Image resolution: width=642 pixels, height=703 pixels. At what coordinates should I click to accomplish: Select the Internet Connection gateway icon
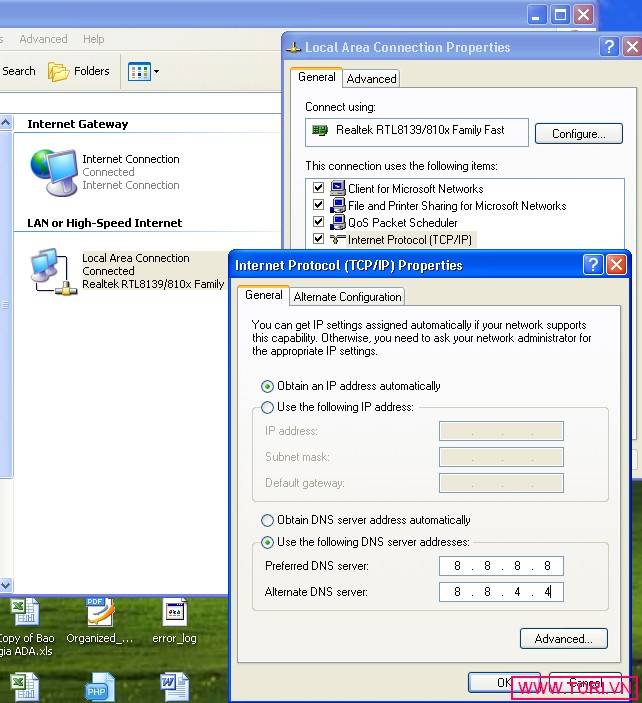[x=54, y=173]
